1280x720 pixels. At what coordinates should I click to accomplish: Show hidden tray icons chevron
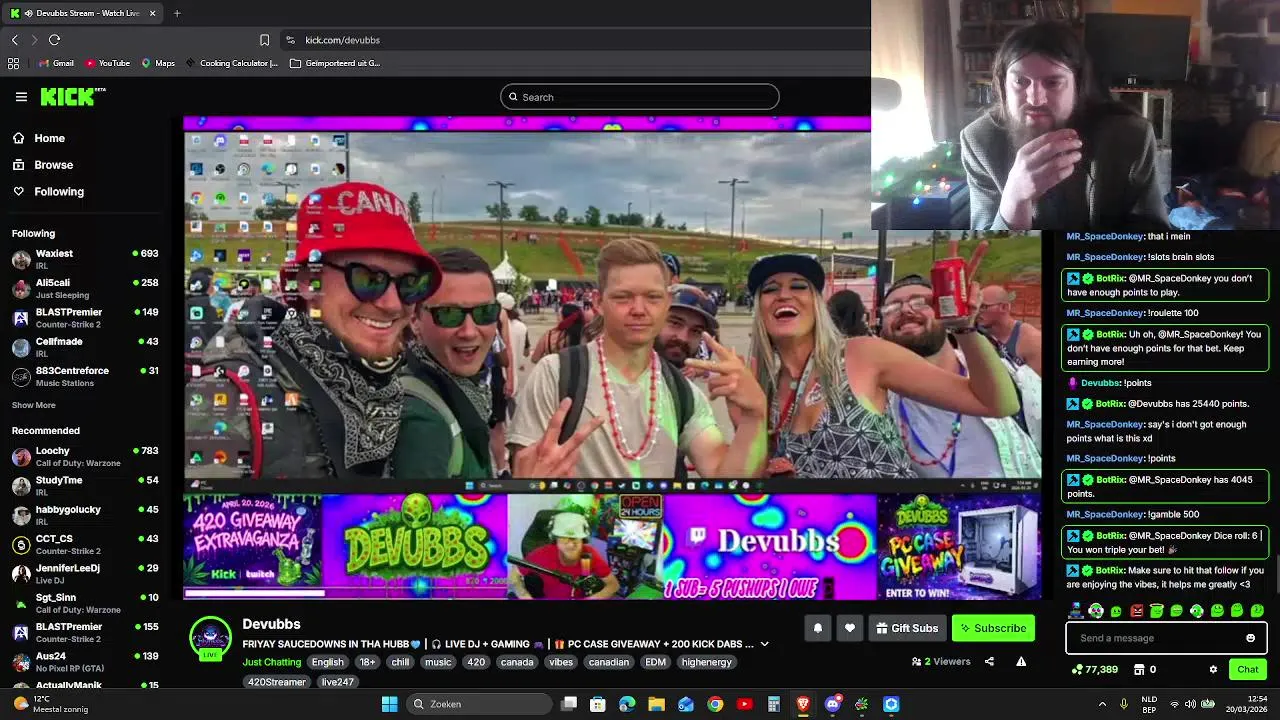1102,704
